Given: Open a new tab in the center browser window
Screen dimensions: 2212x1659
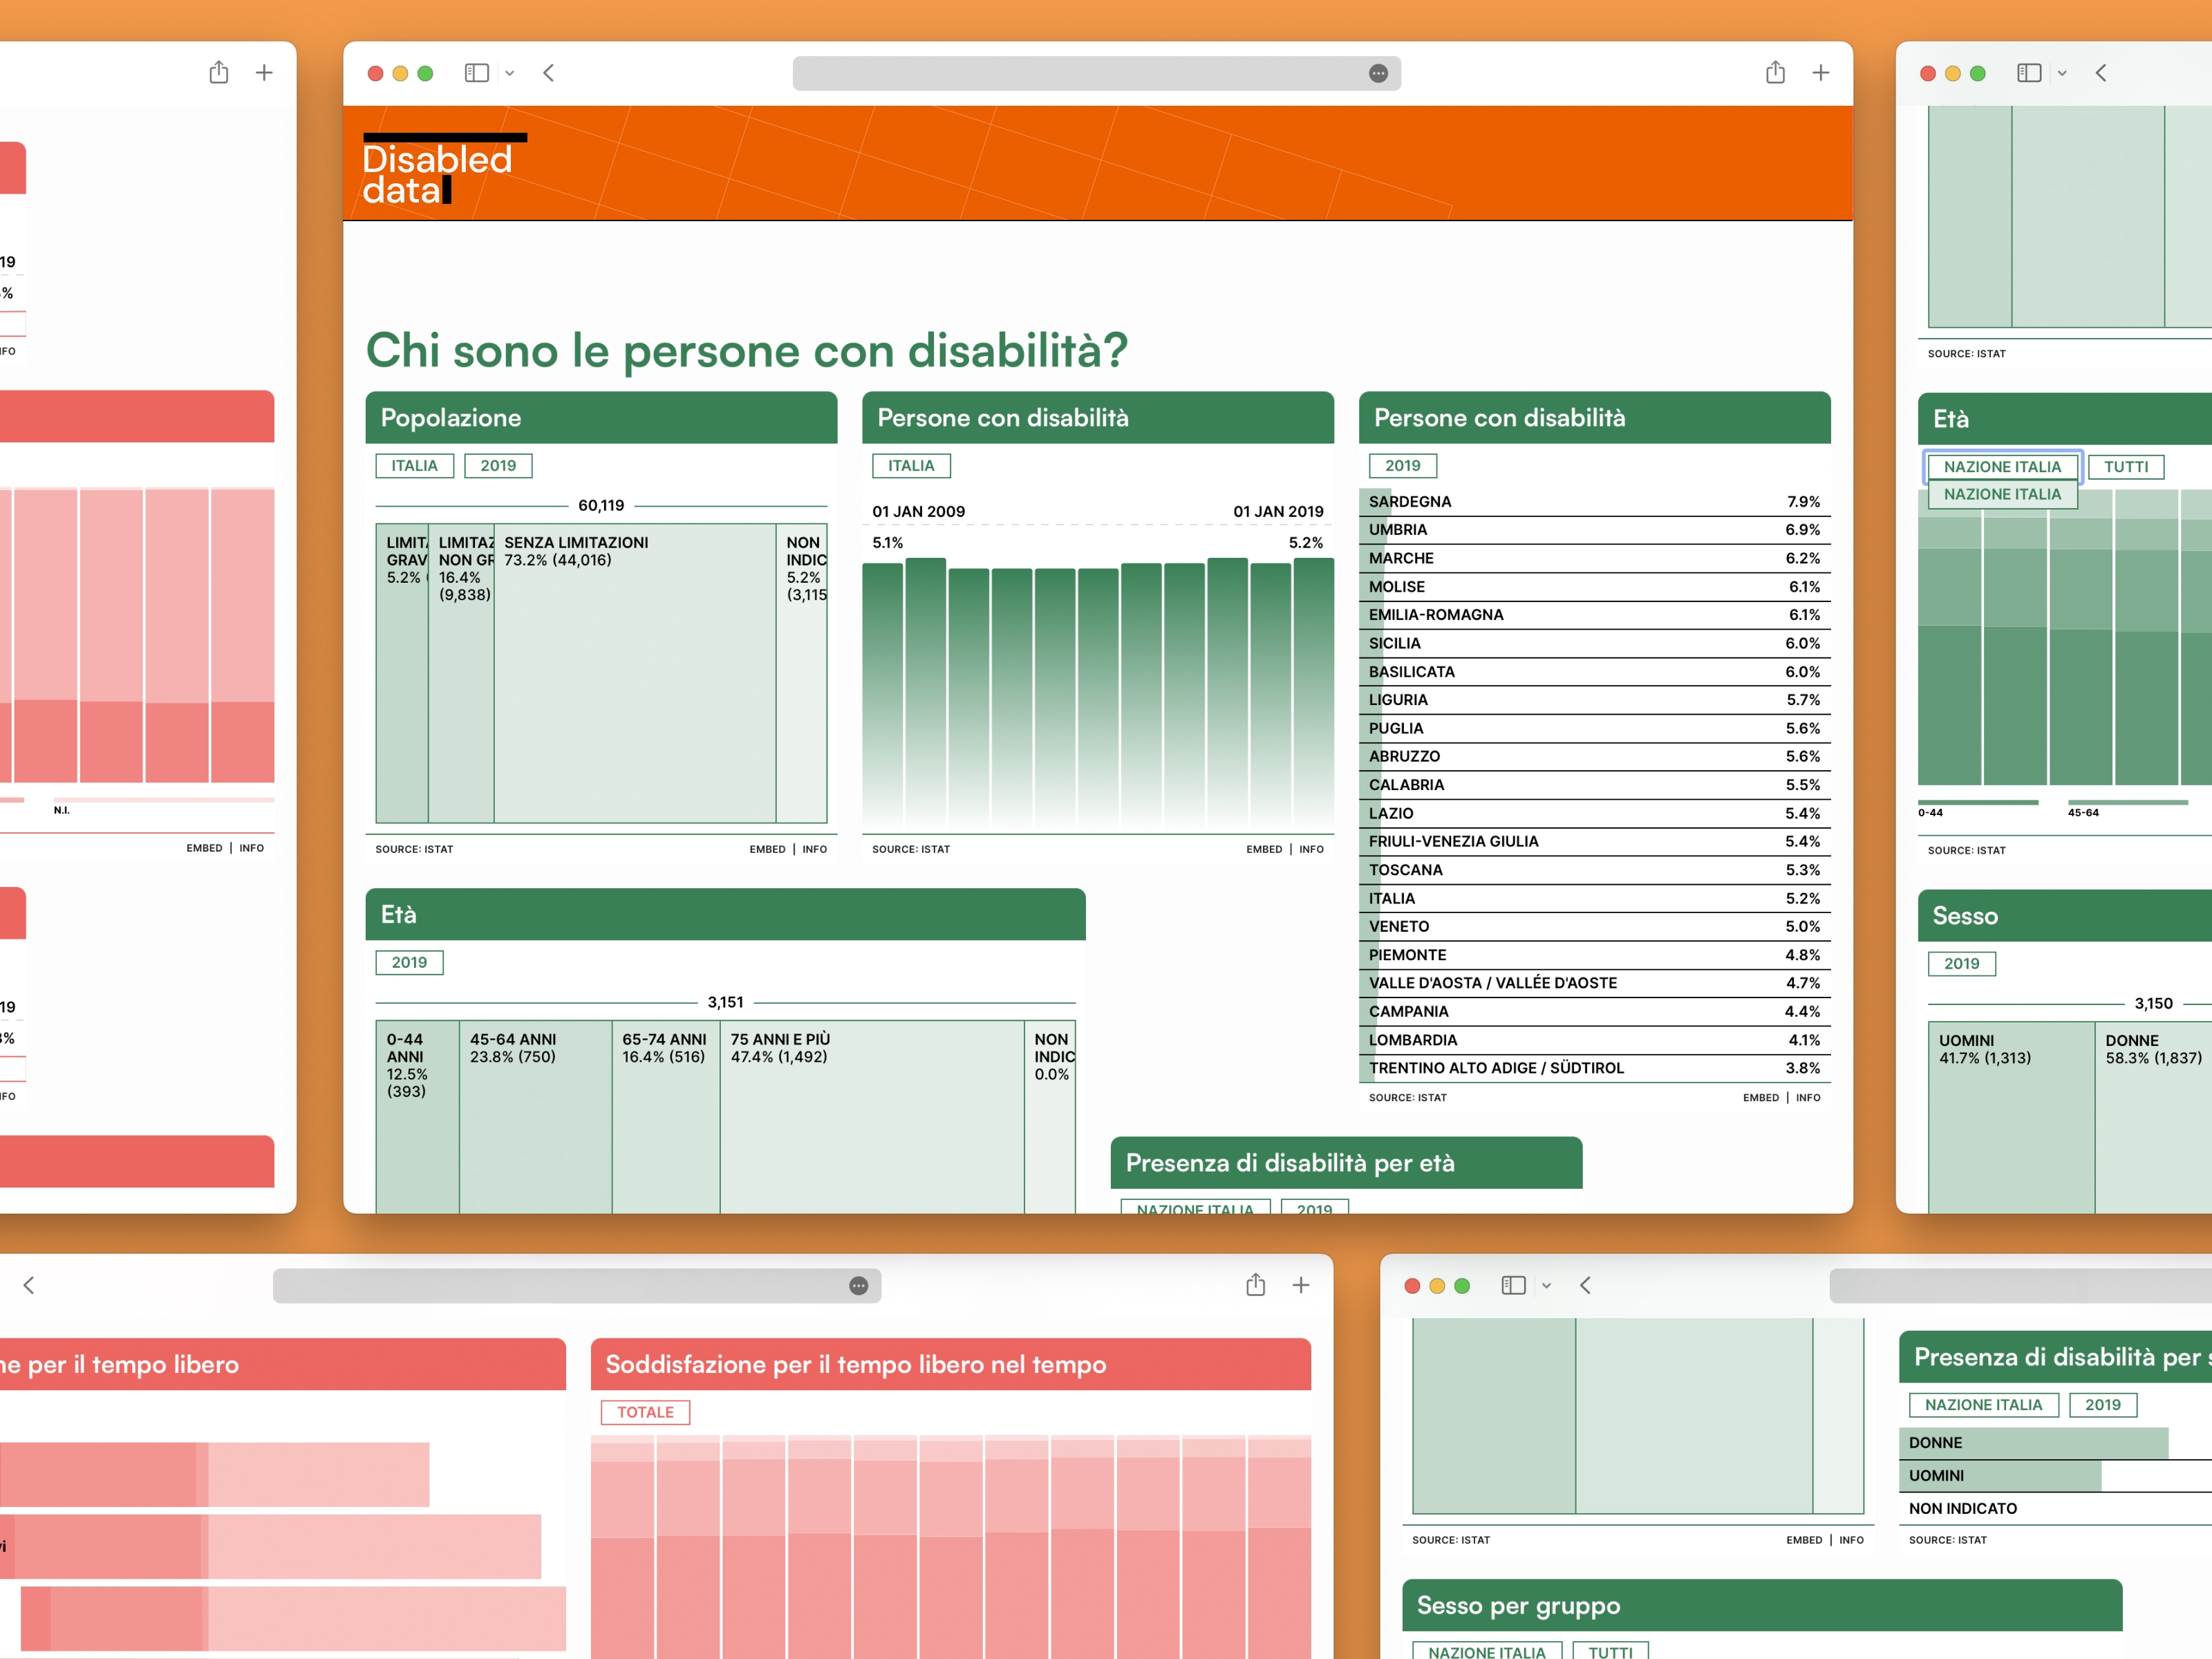Looking at the screenshot, I should [1821, 72].
